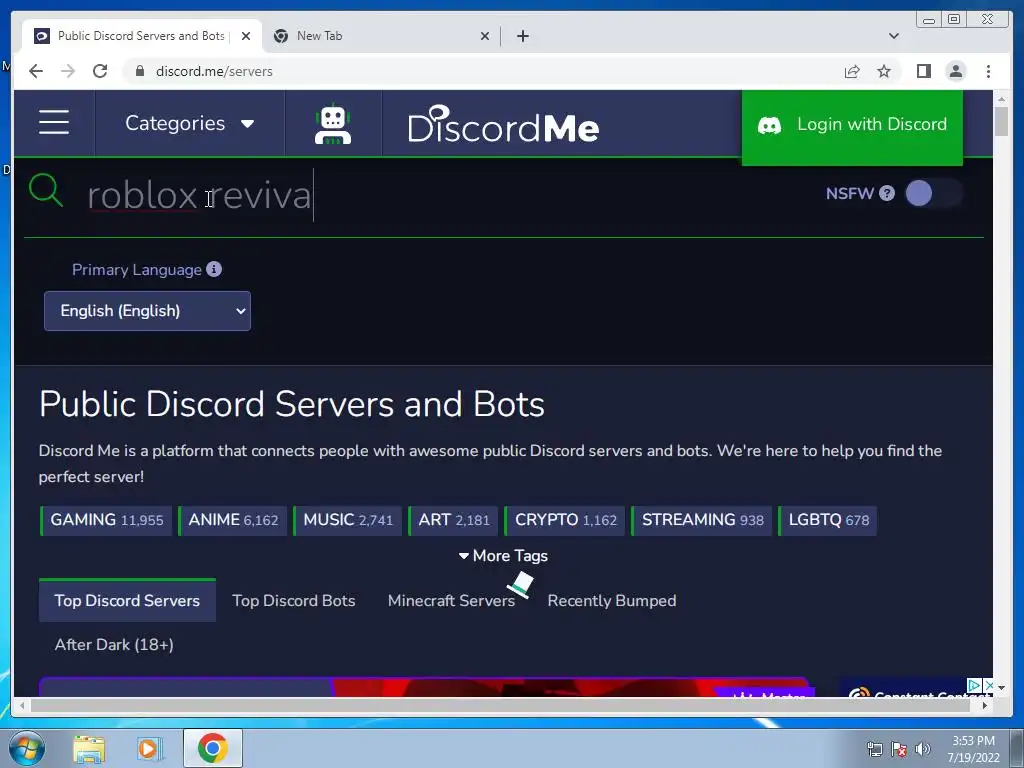The image size is (1024, 768).
Task: Switch to the New Tab browser tab
Action: tap(383, 36)
